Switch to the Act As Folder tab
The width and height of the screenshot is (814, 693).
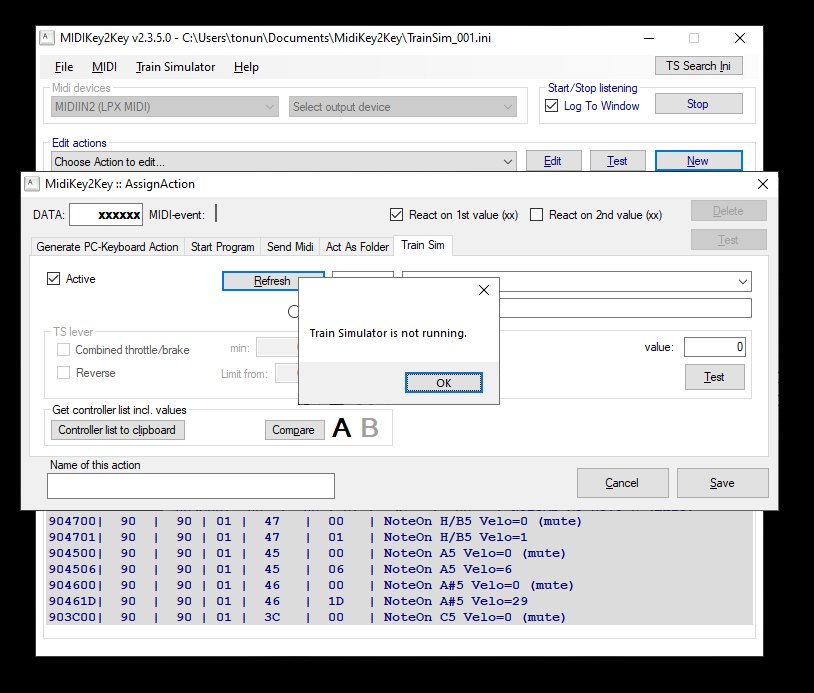tap(357, 247)
